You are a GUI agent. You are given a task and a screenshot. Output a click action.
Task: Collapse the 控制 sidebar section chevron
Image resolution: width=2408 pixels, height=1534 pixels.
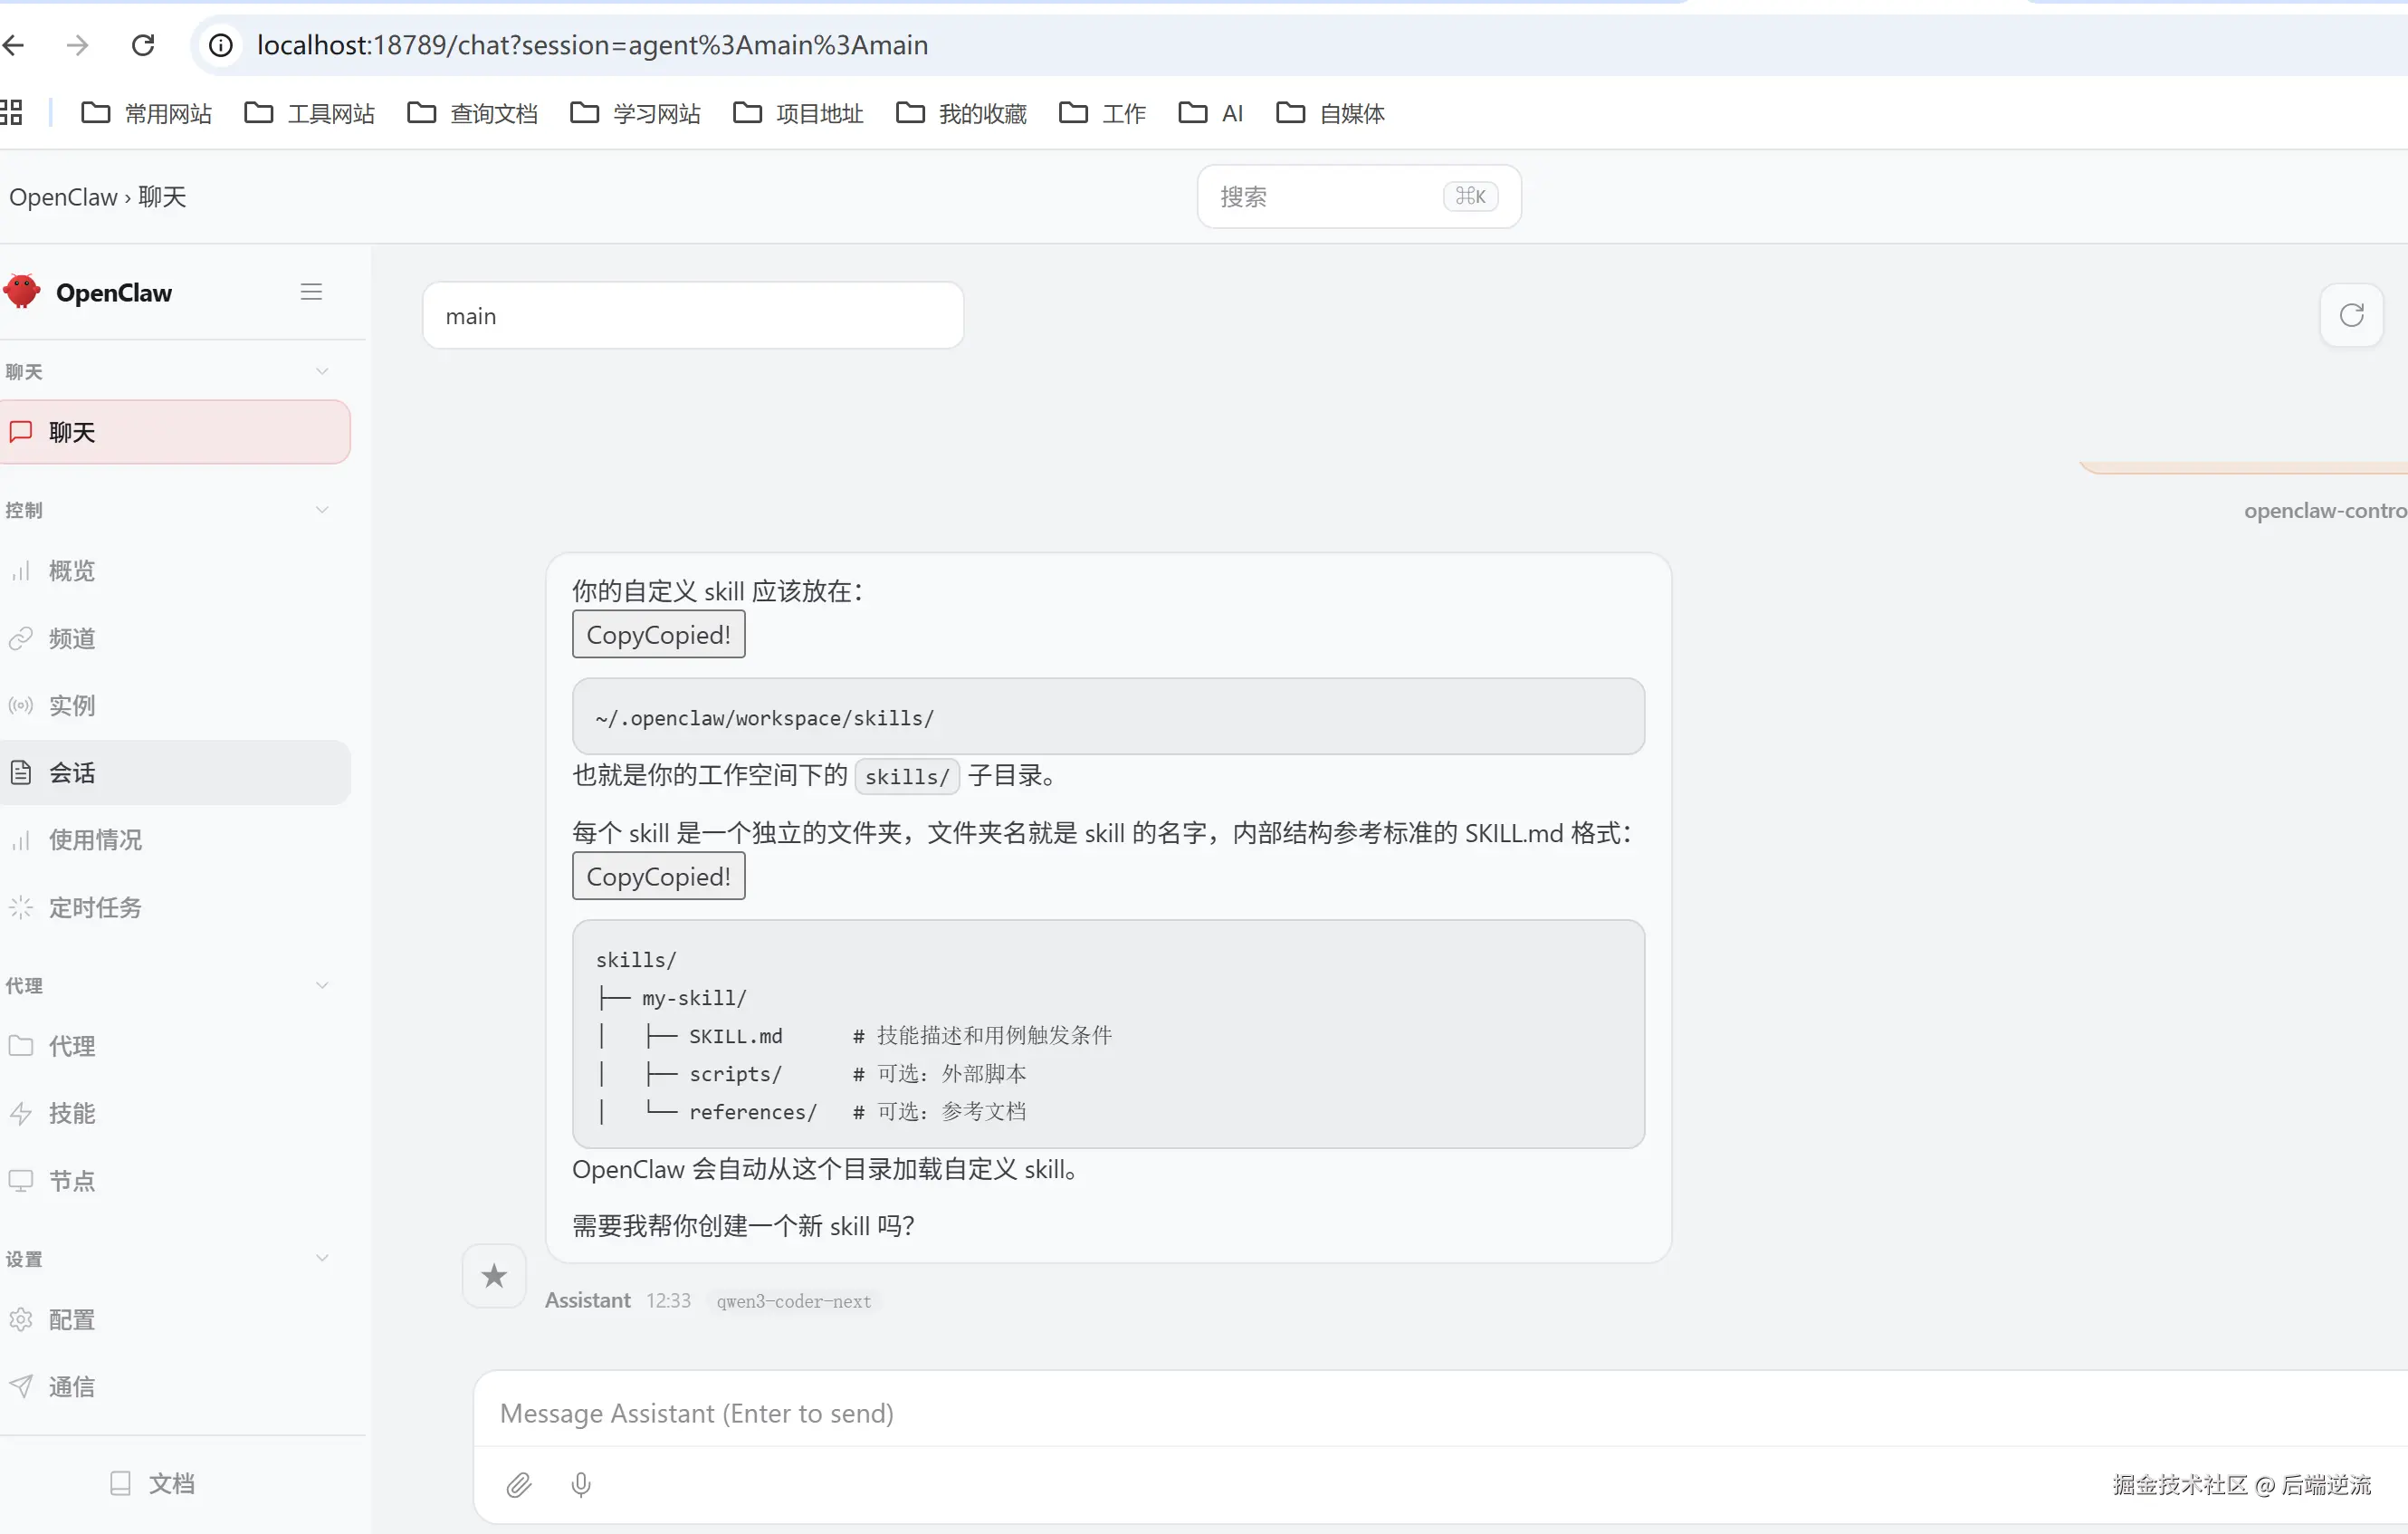pyautogui.click(x=322, y=510)
